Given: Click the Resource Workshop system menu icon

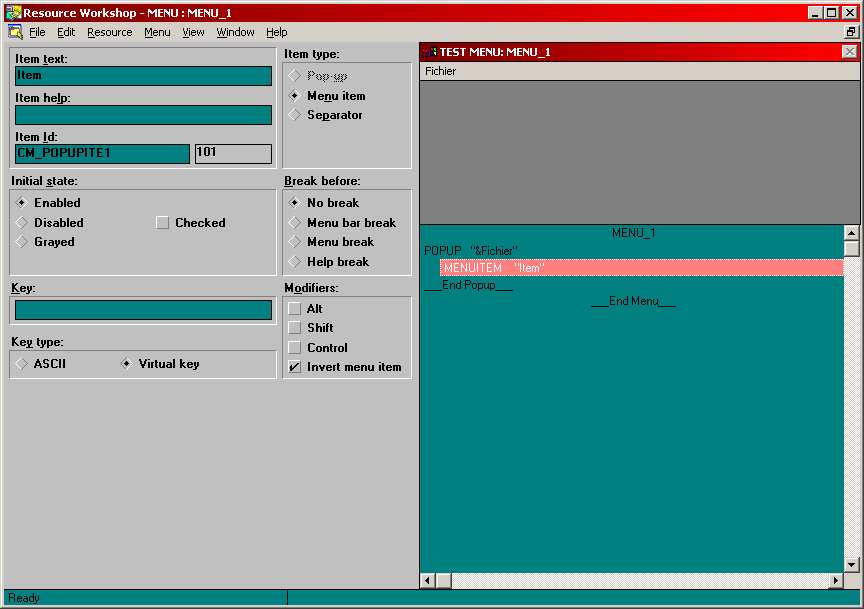Looking at the screenshot, I should click(x=12, y=13).
